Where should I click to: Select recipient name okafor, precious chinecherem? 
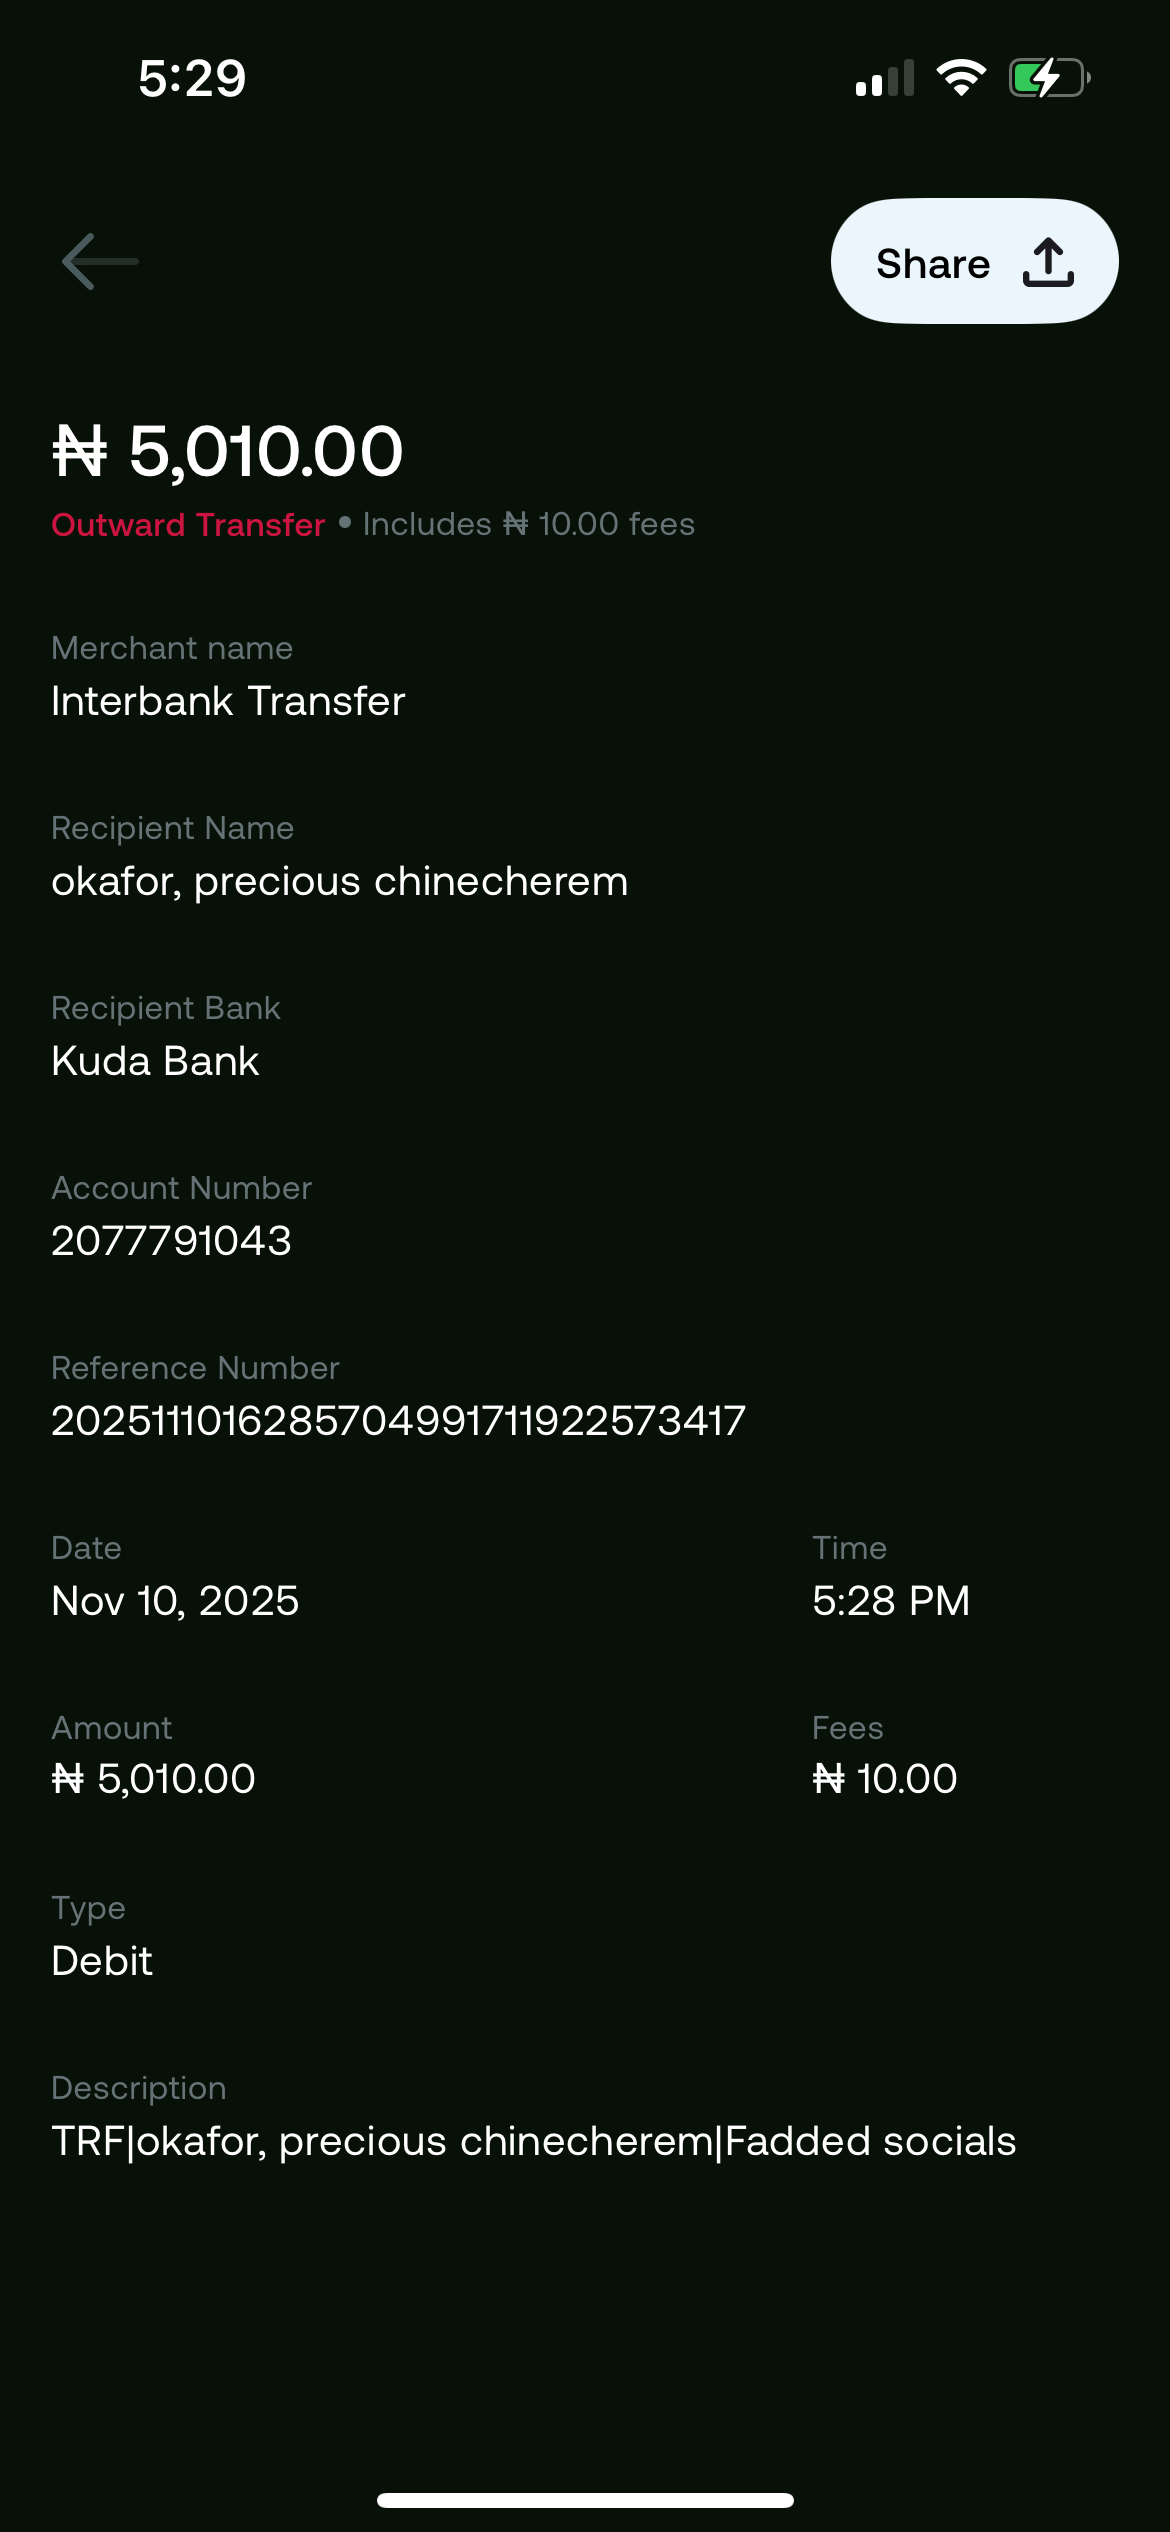click(340, 881)
